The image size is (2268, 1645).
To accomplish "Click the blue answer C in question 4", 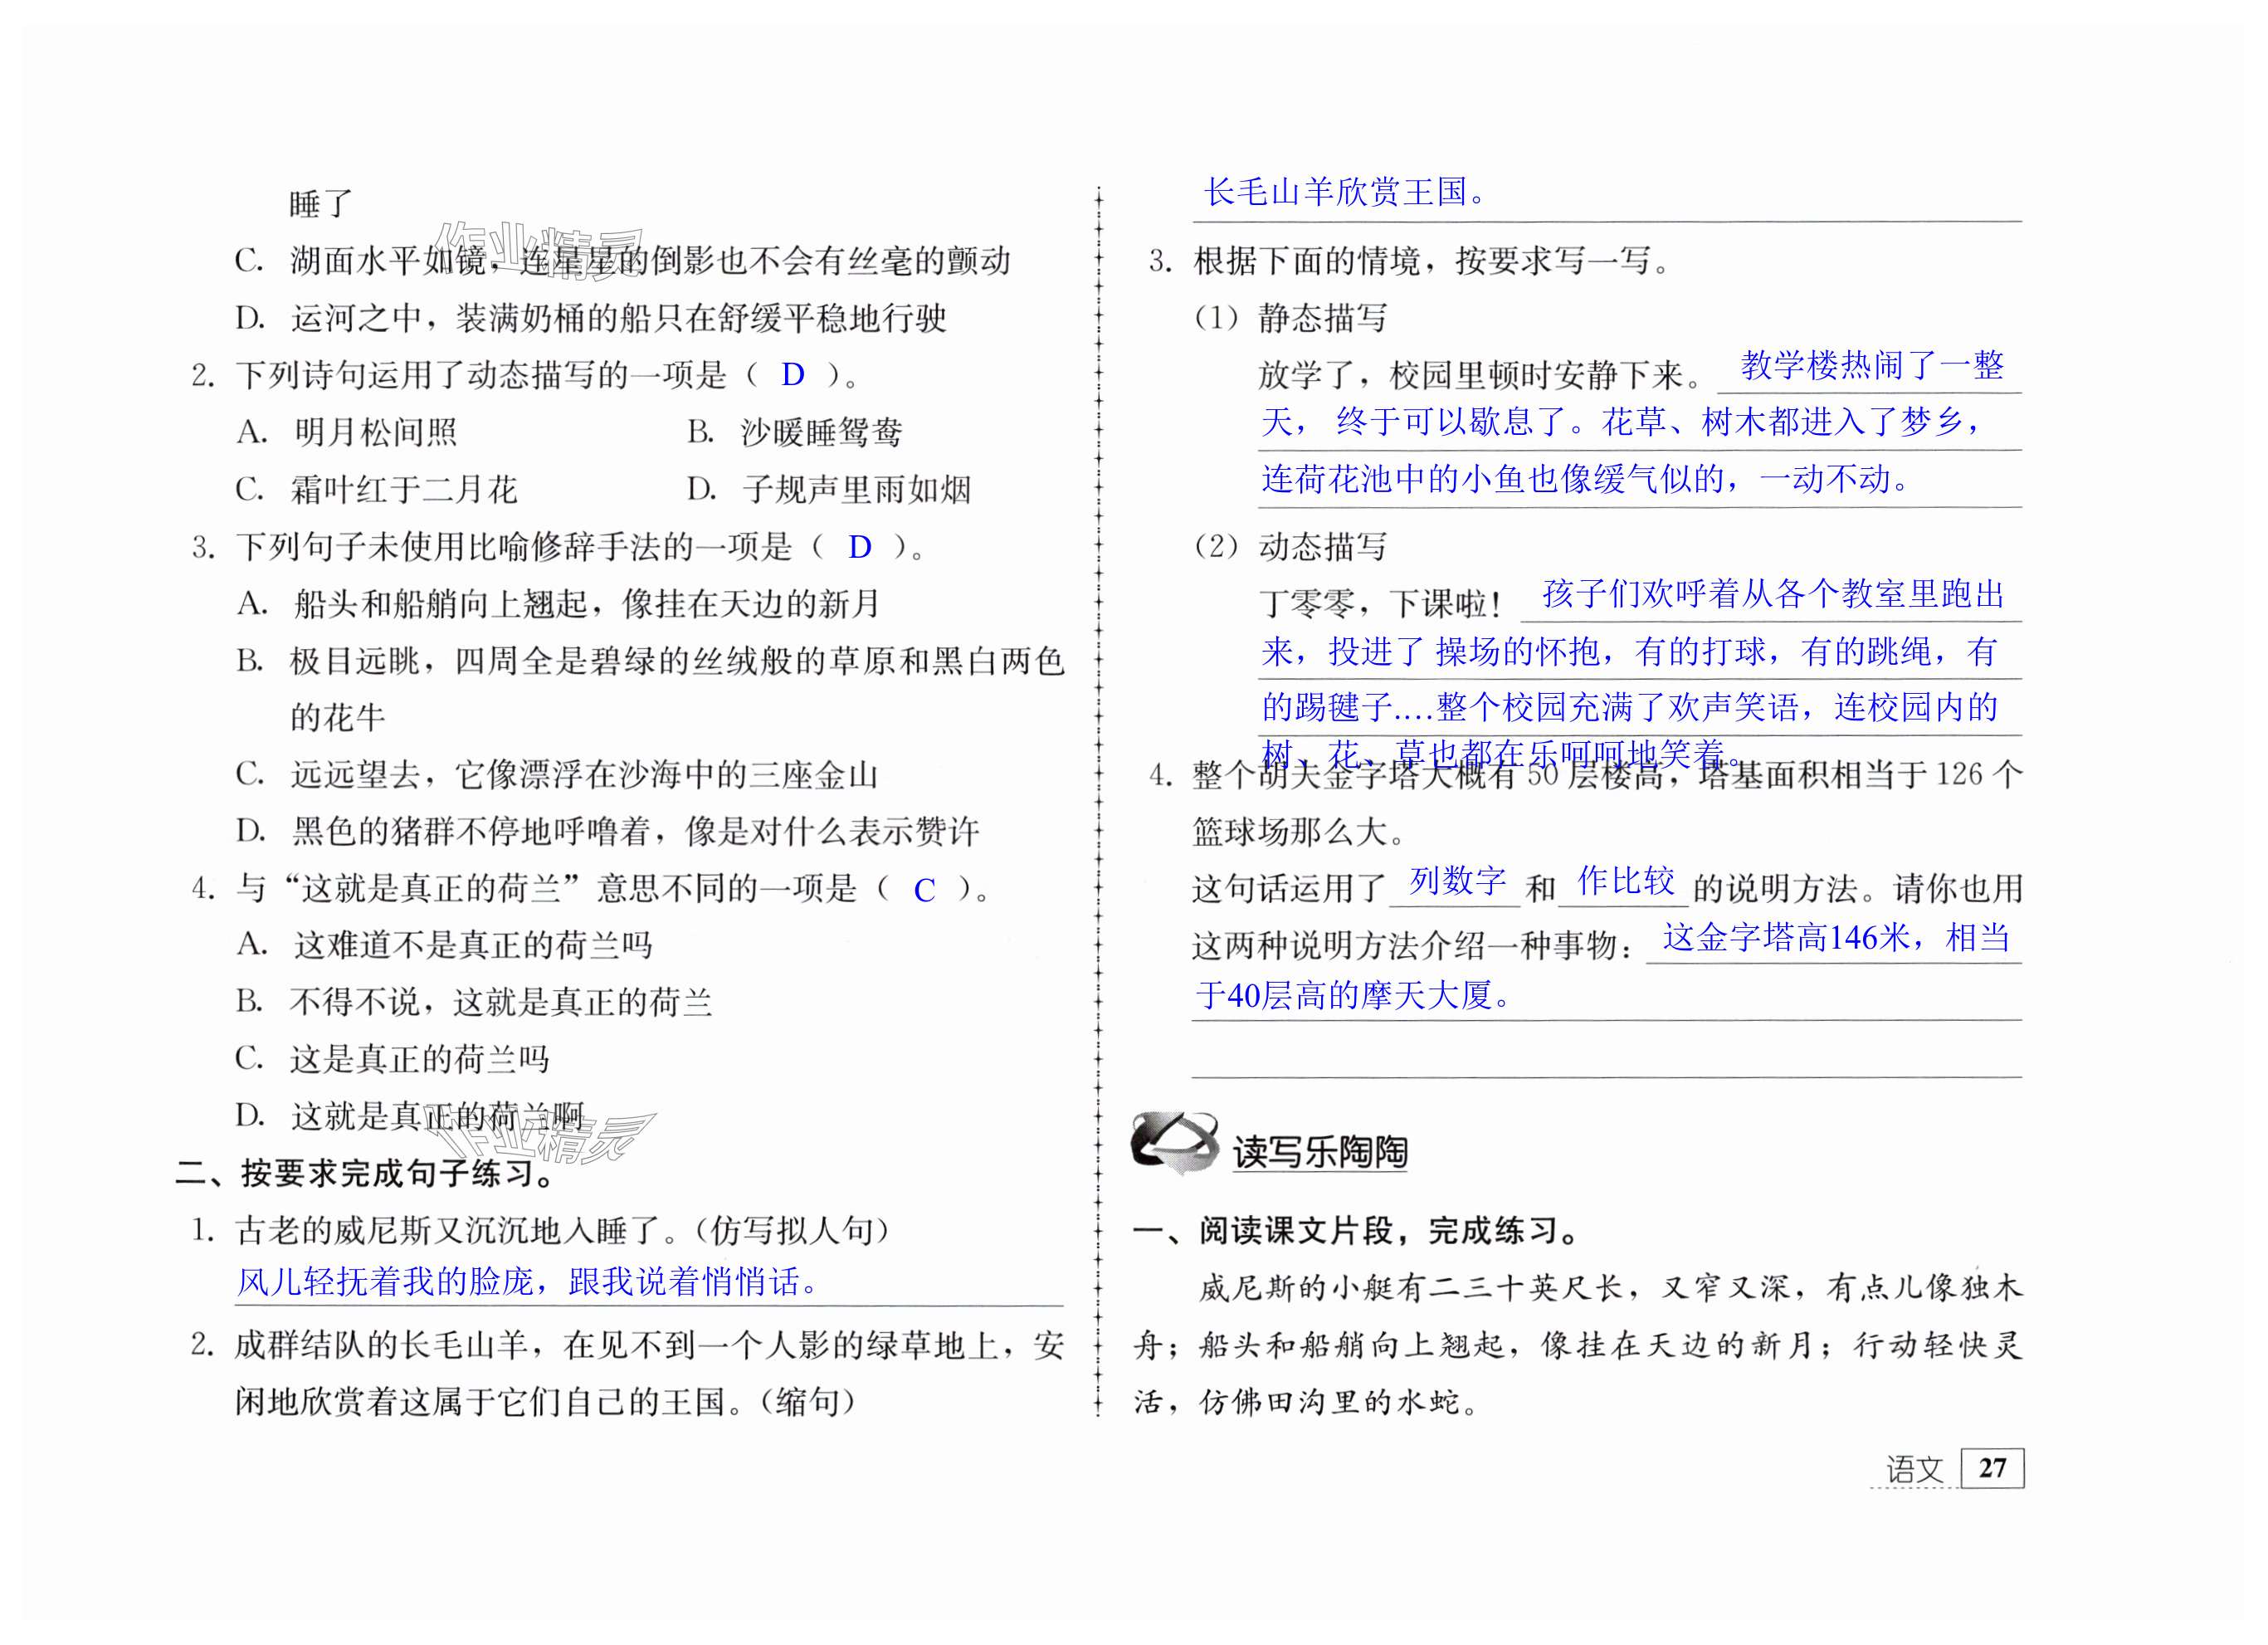I will (924, 890).
